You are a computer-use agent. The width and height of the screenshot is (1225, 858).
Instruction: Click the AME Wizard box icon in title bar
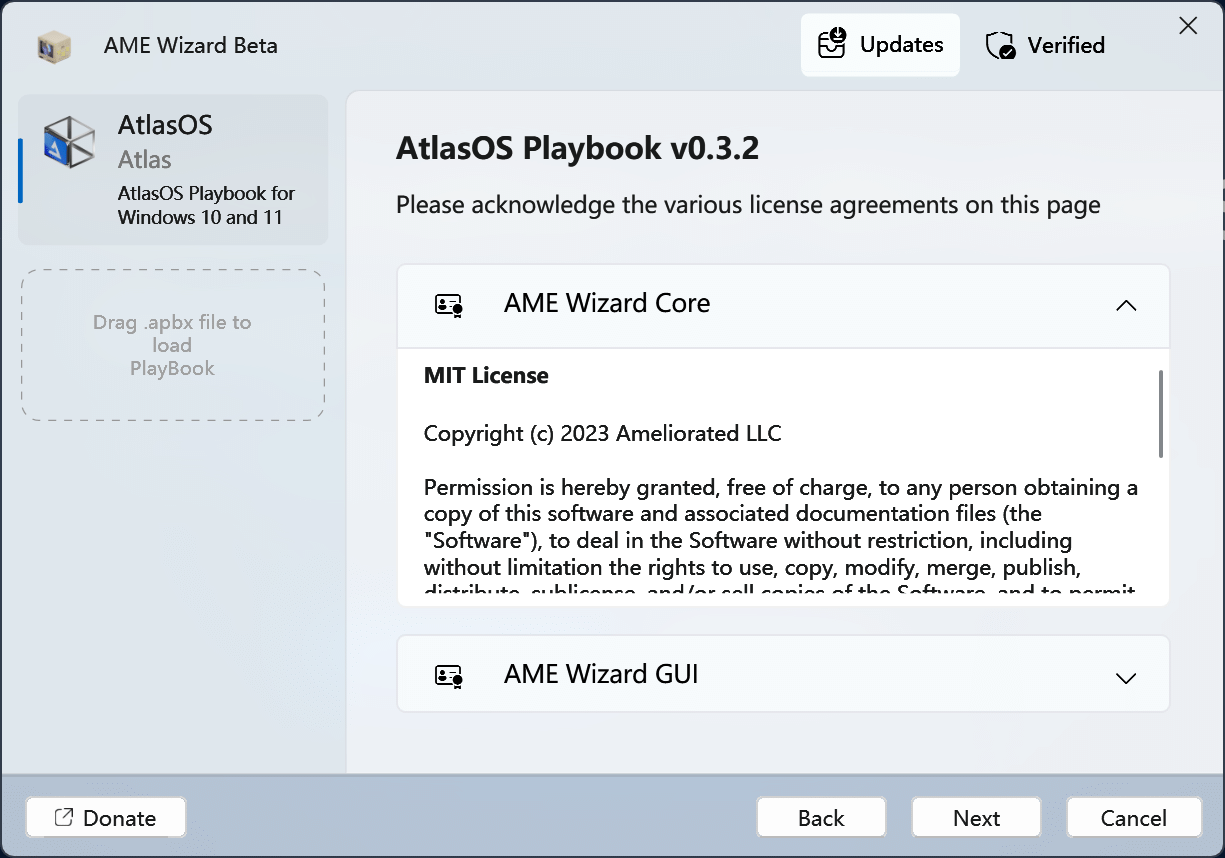[x=54, y=46]
